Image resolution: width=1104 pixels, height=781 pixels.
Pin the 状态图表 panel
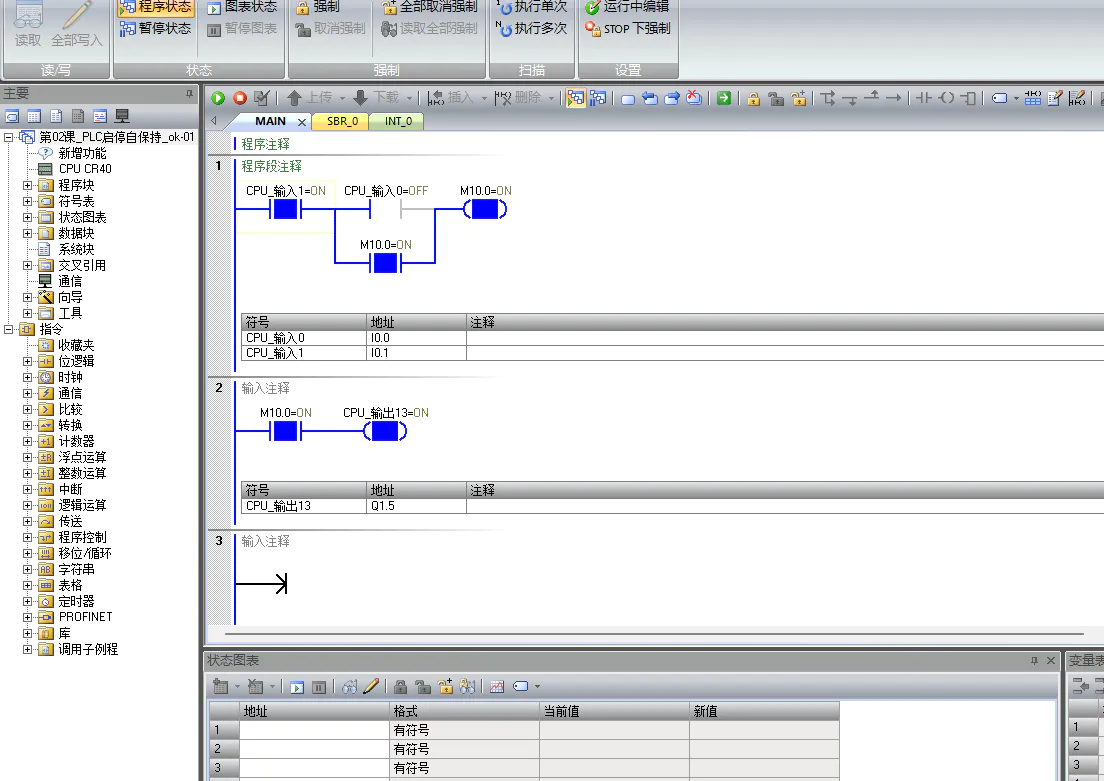[1034, 661]
